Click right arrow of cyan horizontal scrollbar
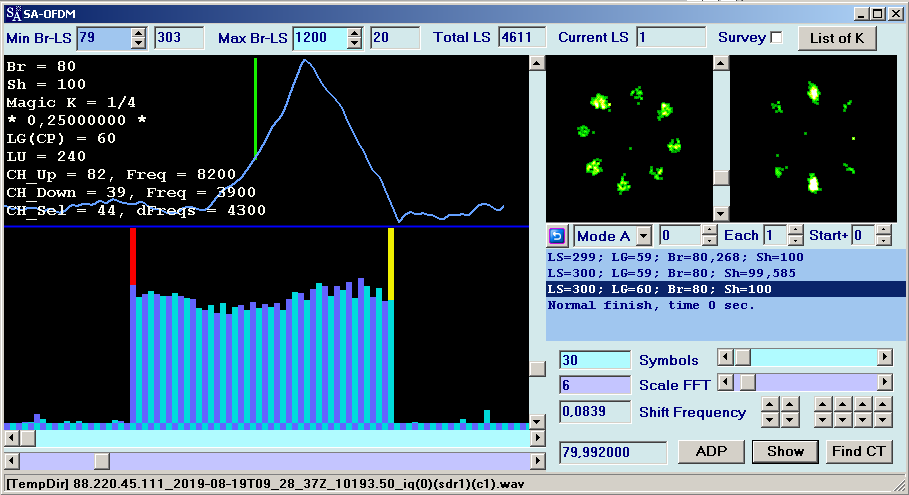The image size is (909, 495). point(537,438)
